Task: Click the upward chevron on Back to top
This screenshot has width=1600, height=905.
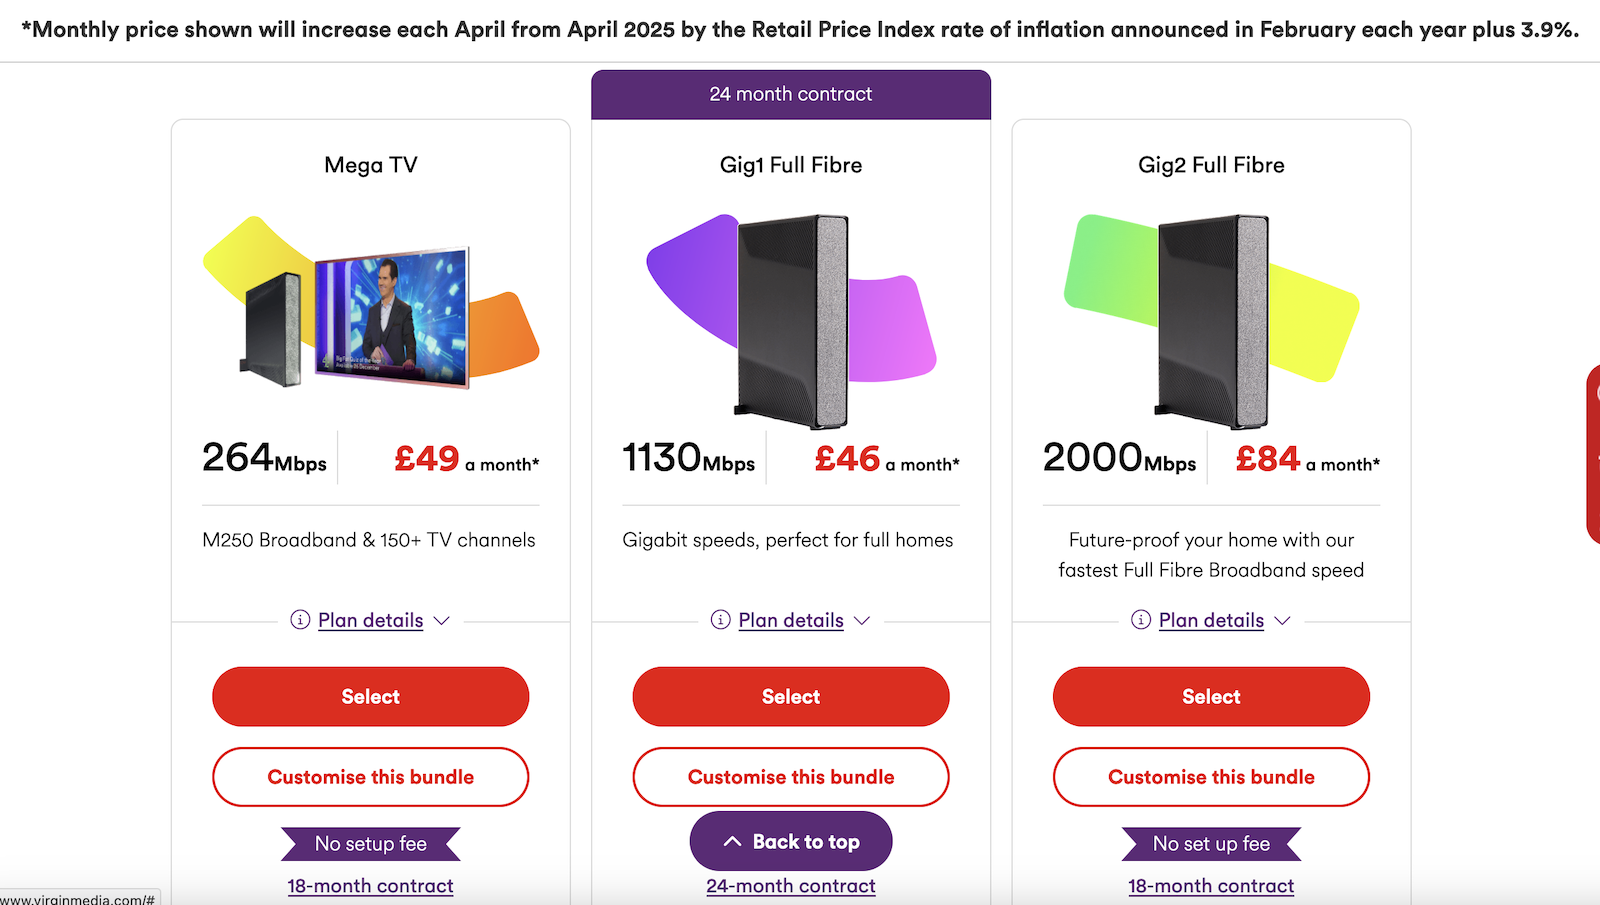Action: point(731,841)
